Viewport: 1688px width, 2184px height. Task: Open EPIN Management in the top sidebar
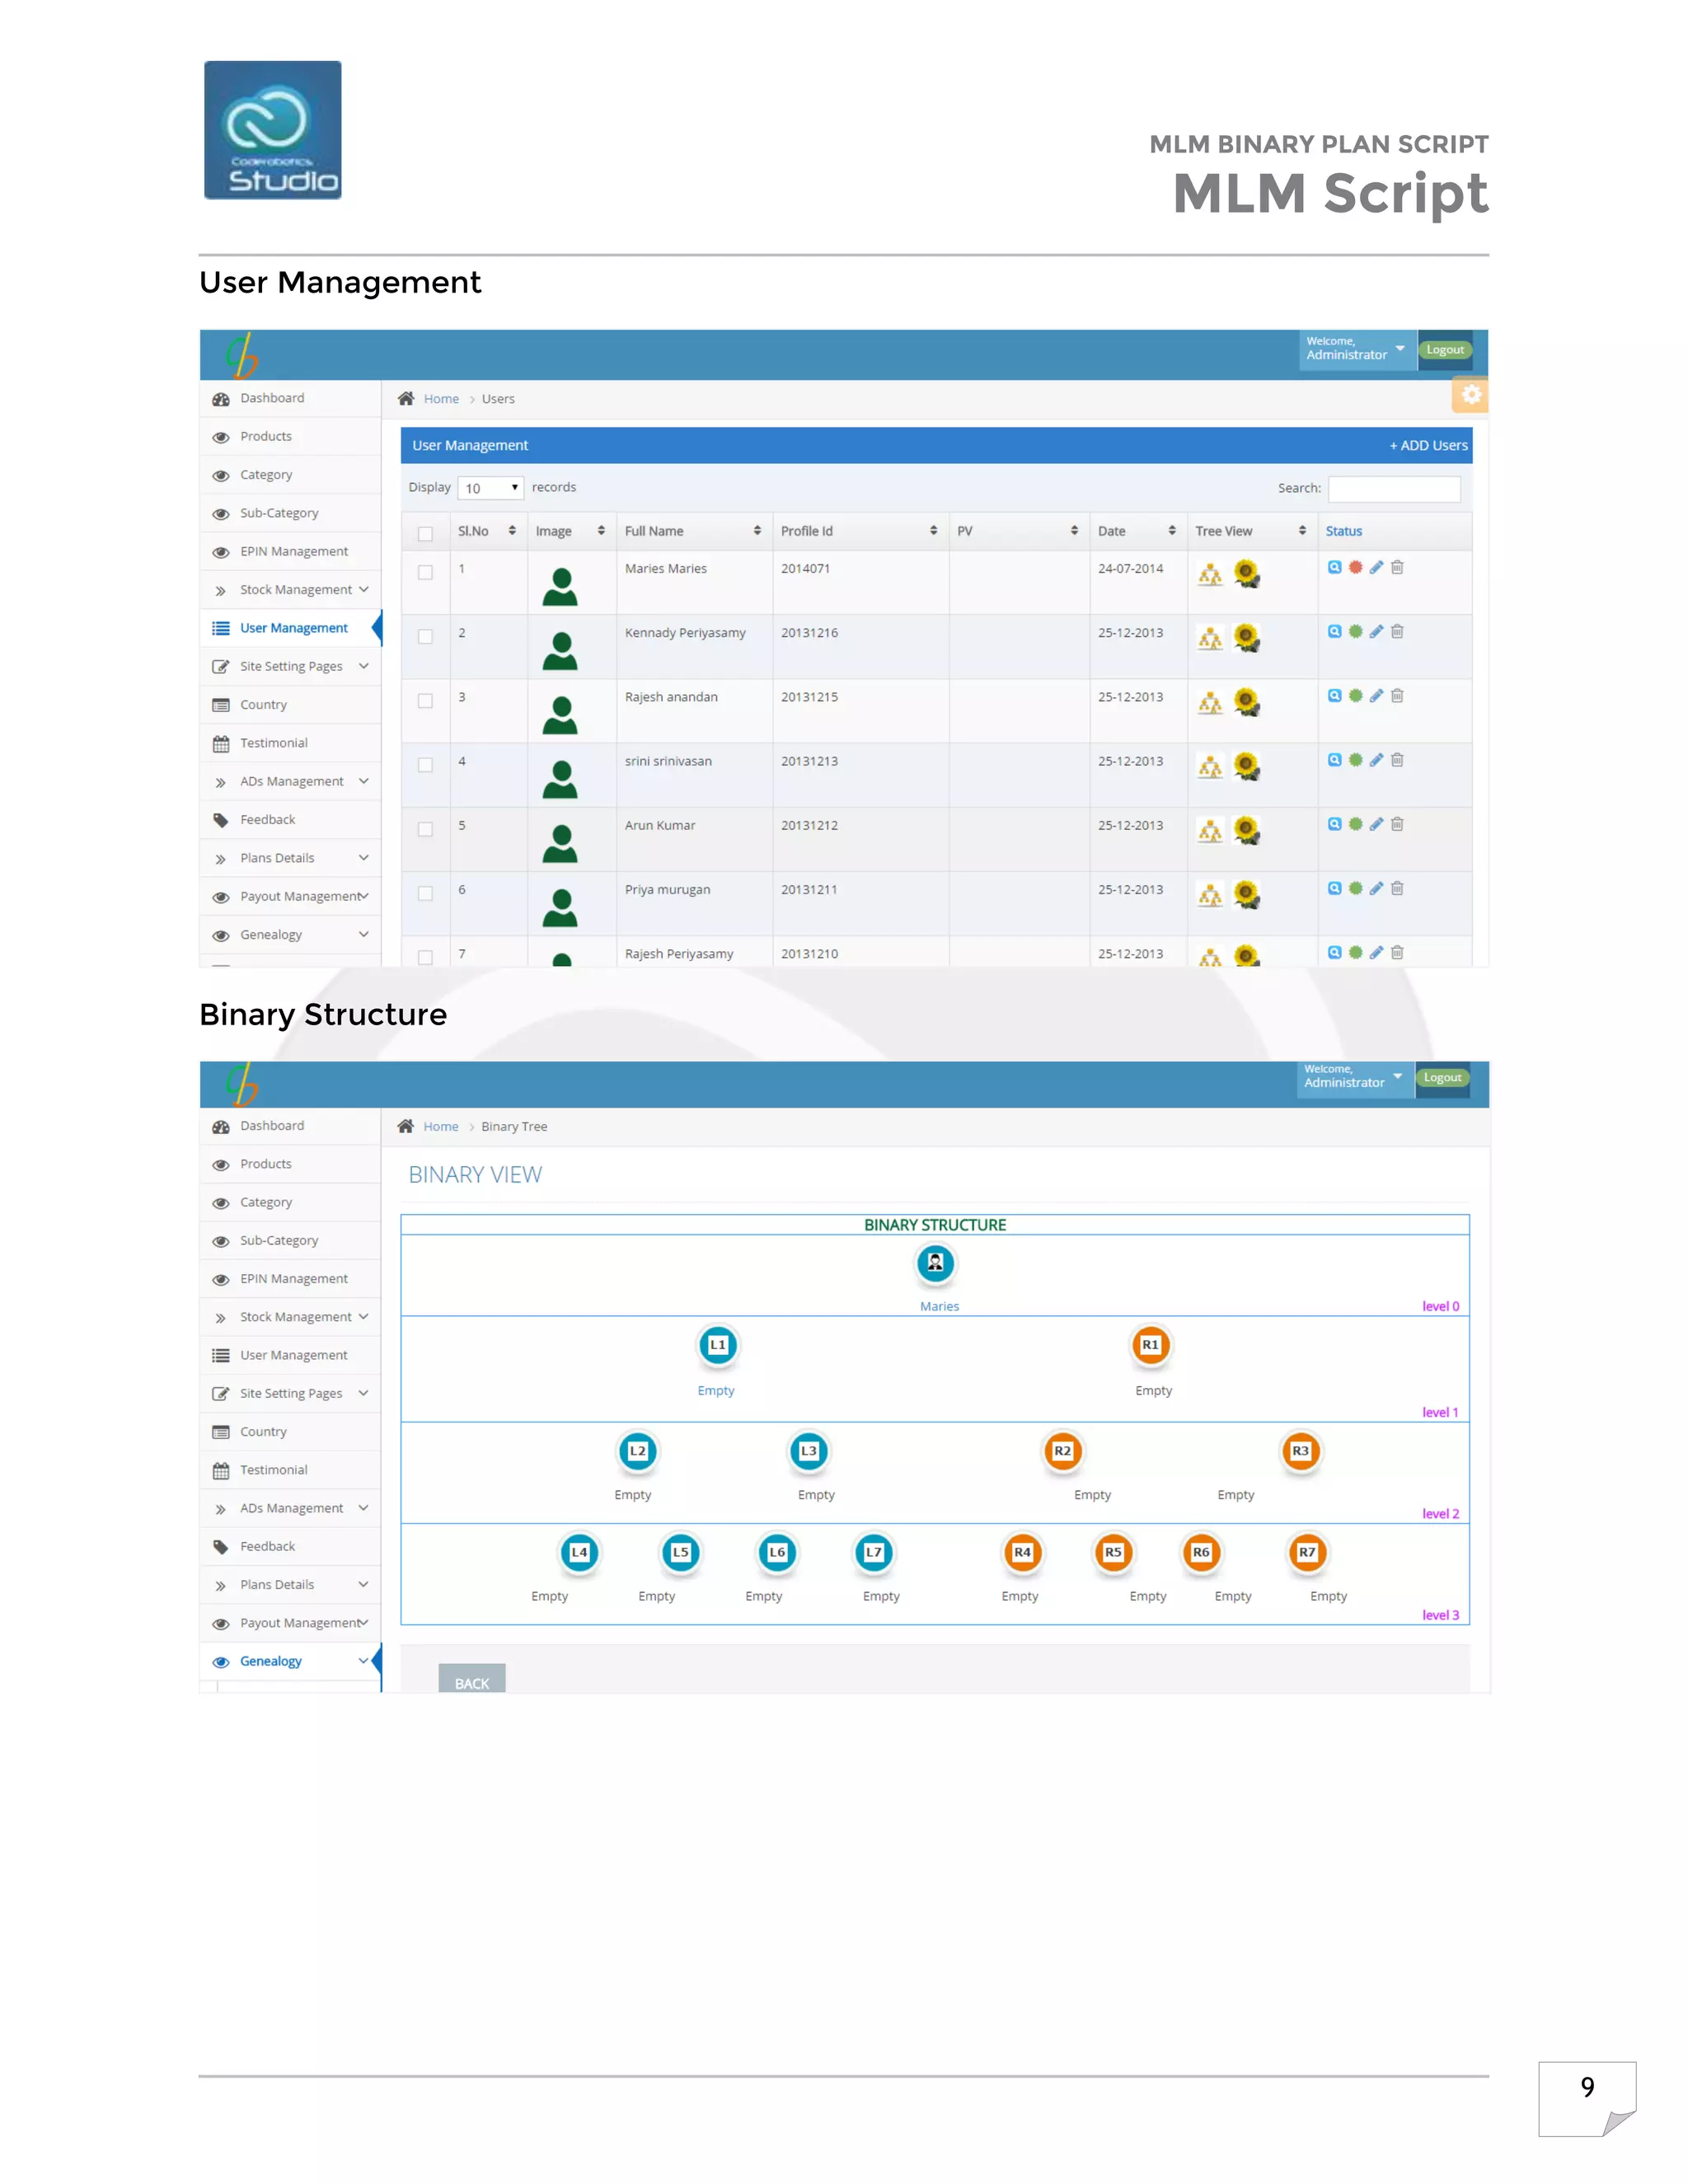[293, 552]
